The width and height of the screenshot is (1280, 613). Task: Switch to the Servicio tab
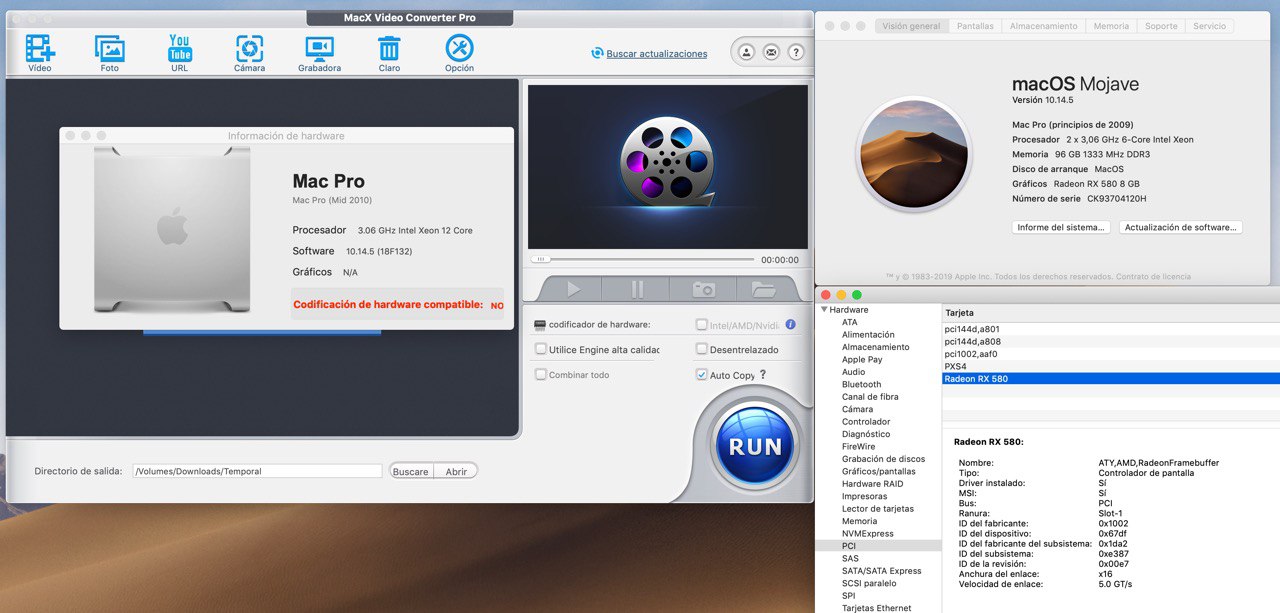point(1209,26)
